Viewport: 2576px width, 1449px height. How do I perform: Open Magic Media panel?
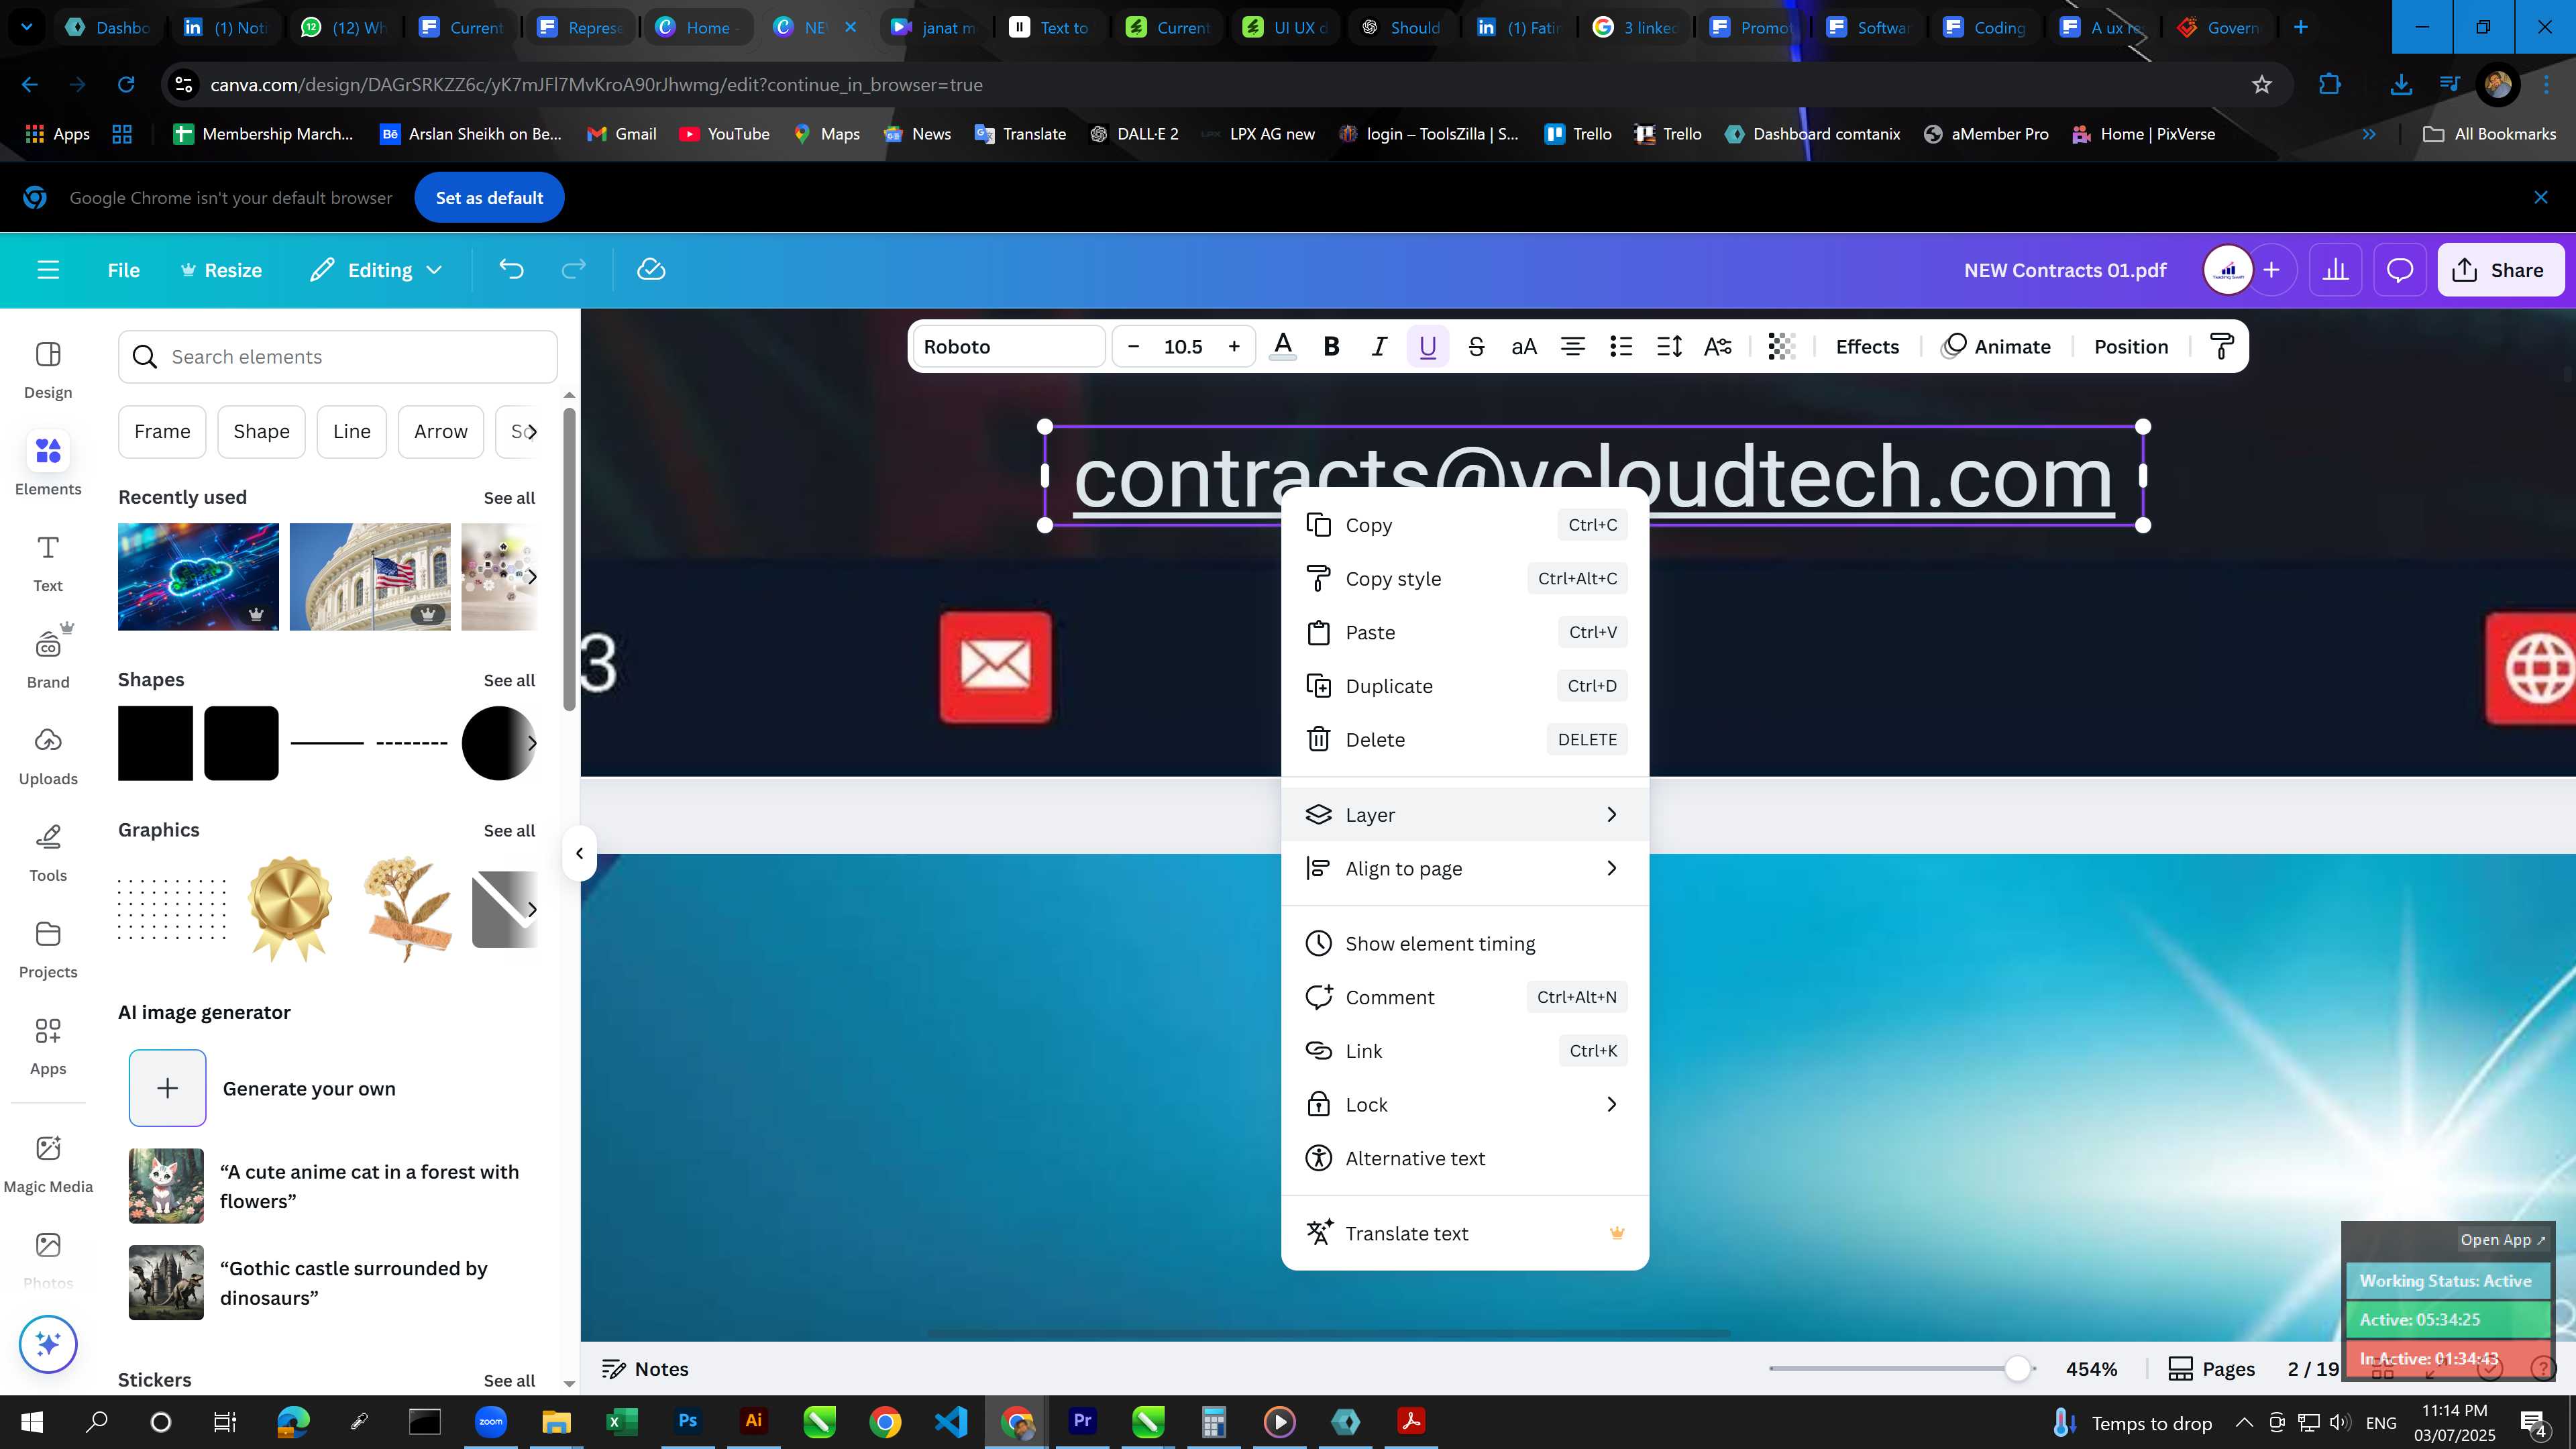click(x=48, y=1164)
